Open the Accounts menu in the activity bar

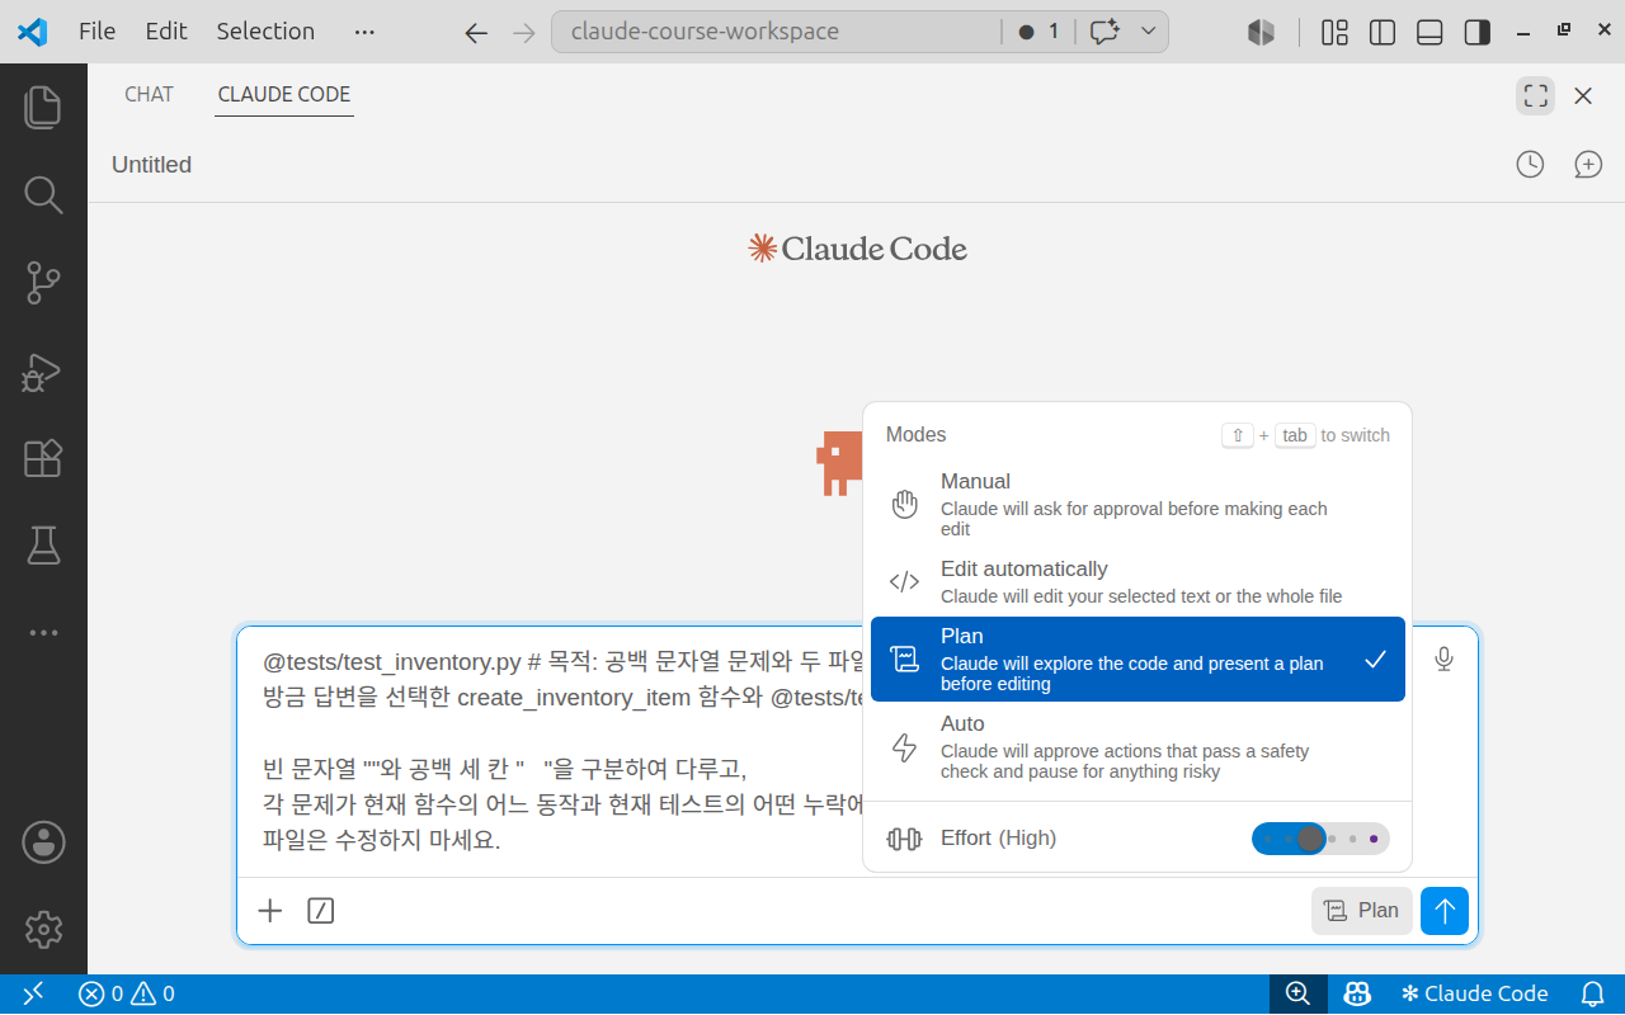43,842
